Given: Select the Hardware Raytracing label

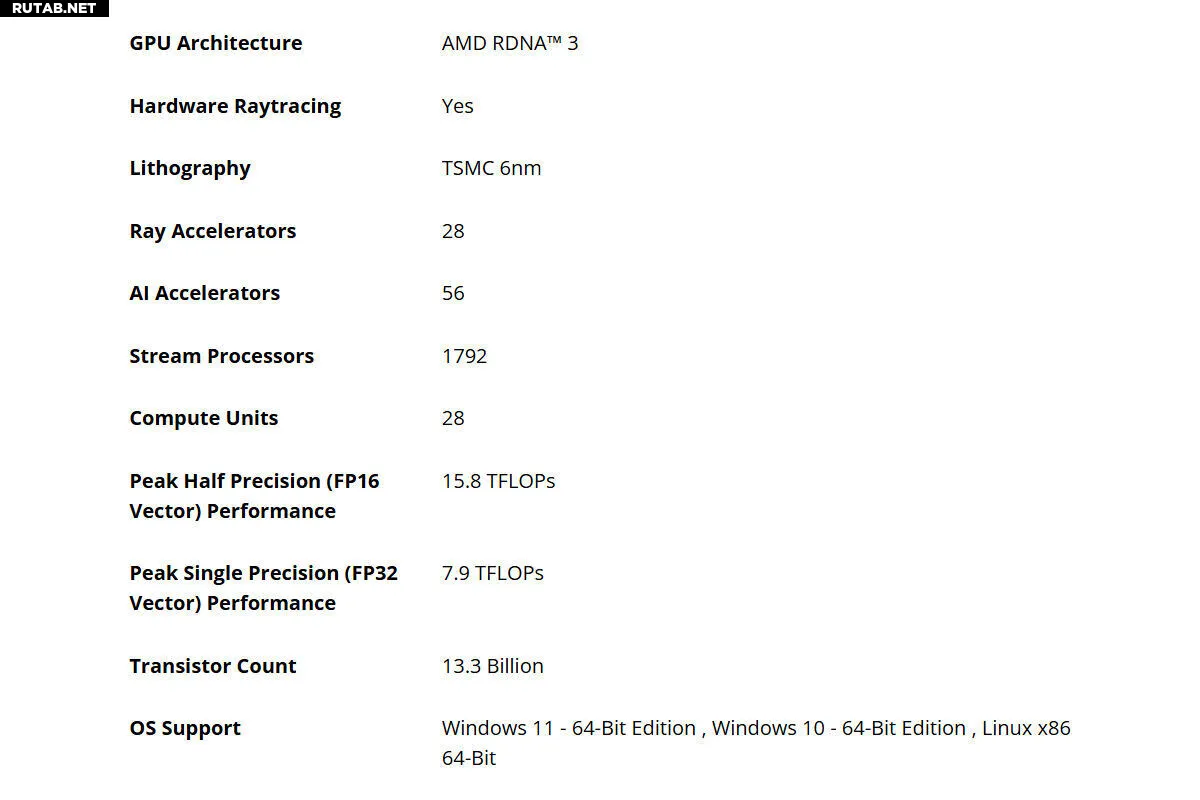Looking at the screenshot, I should pyautogui.click(x=235, y=106).
